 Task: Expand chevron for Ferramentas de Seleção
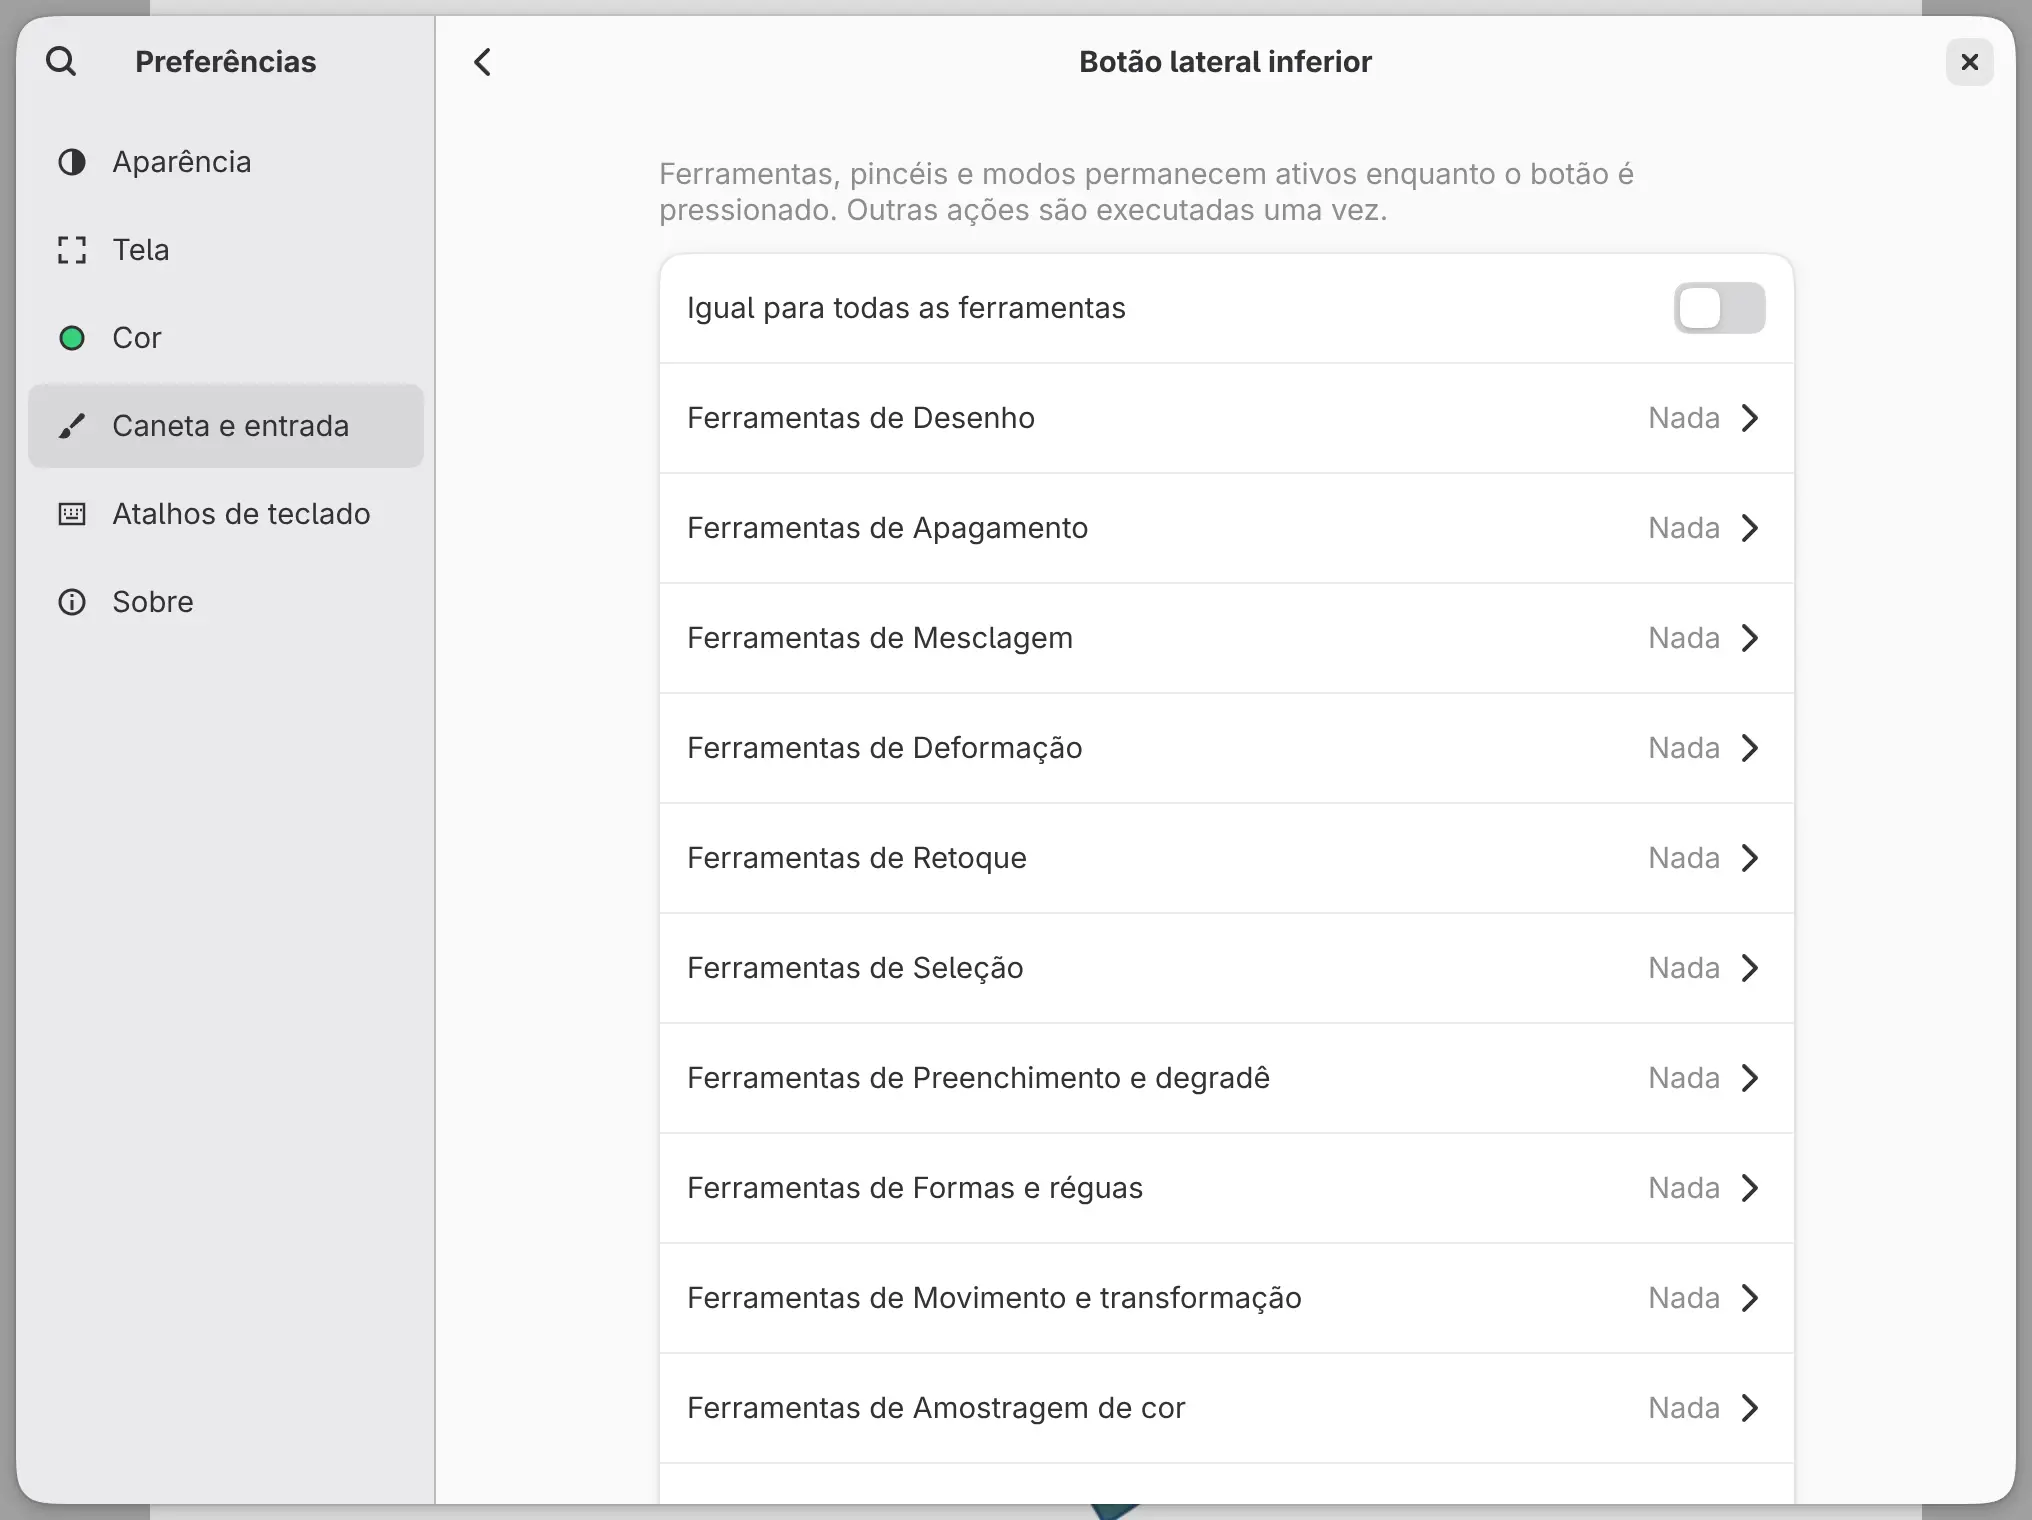click(x=1749, y=968)
